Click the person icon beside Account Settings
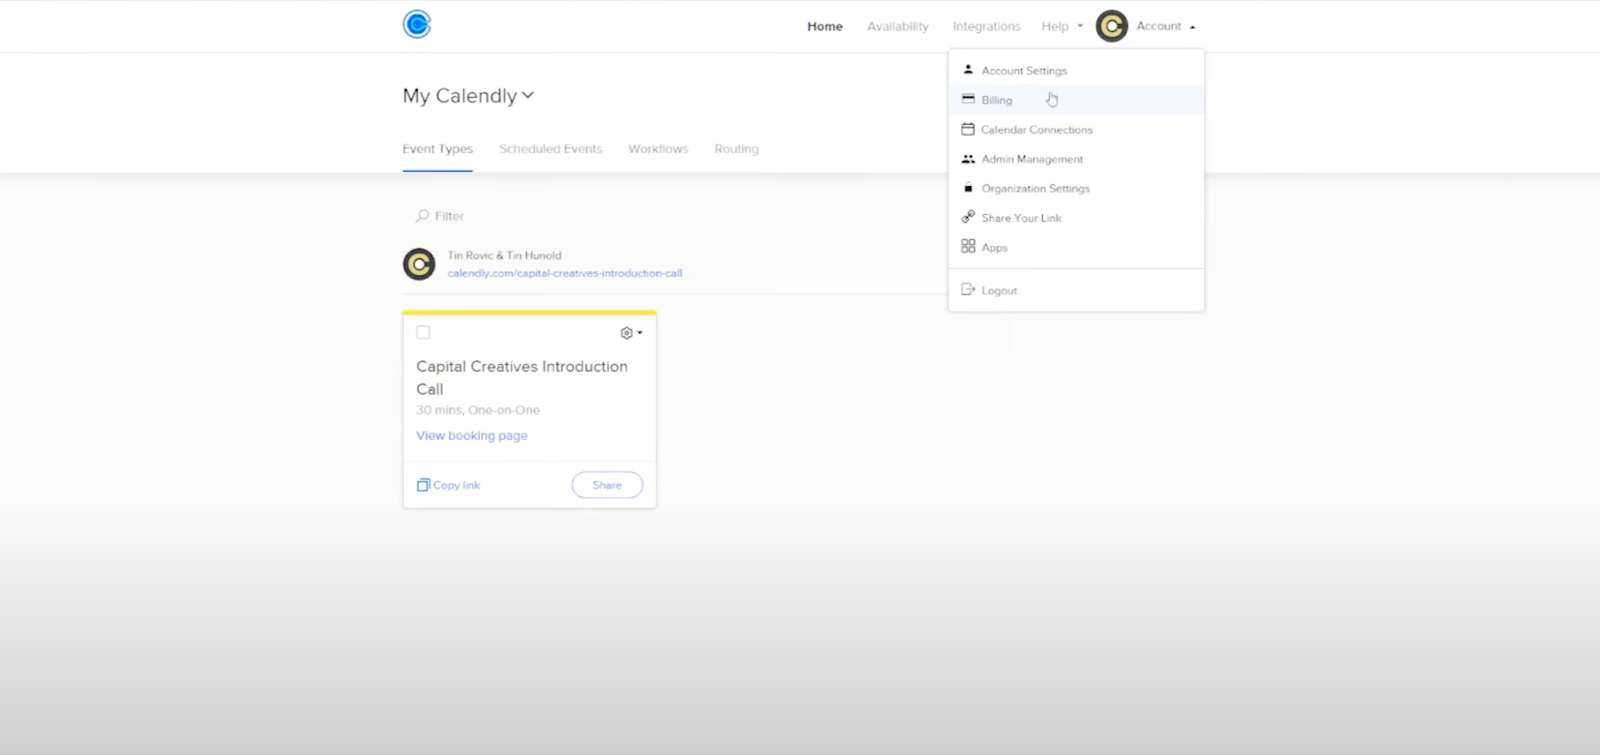 pos(968,70)
